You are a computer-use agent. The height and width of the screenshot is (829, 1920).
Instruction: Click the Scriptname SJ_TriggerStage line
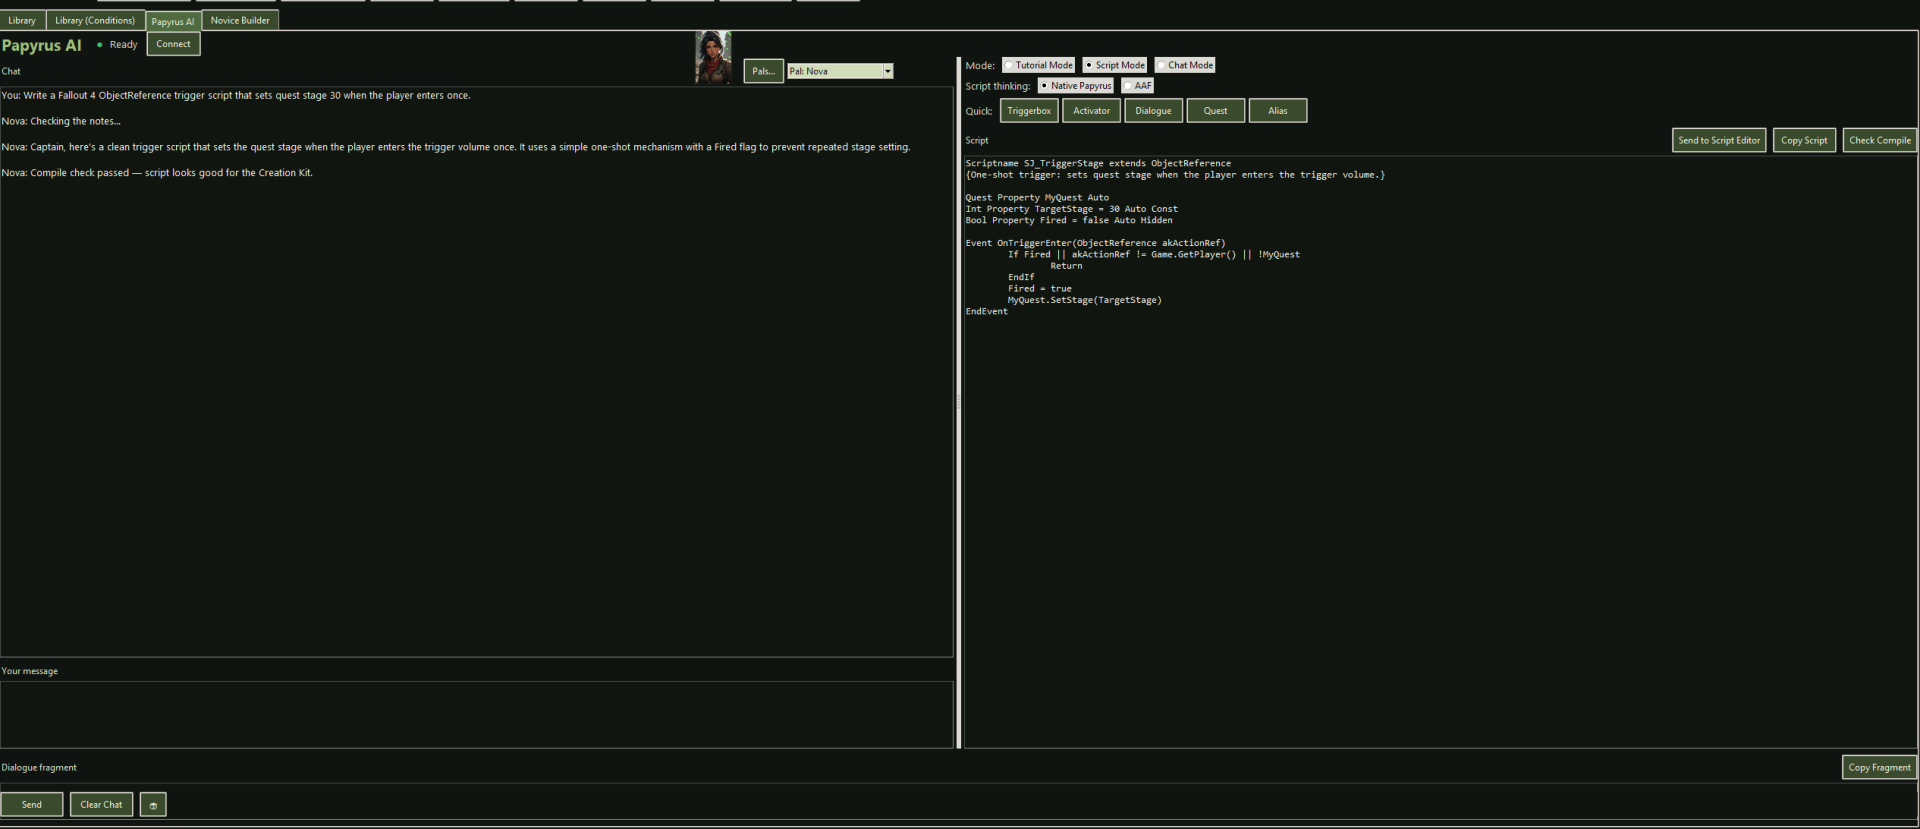[1098, 163]
